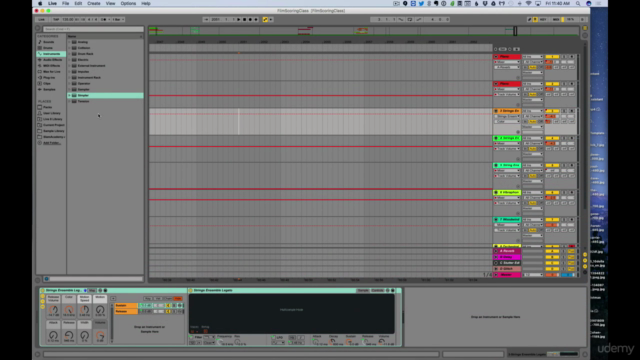The image size is (640, 360).
Task: Toggle MIDI Map Mode switch
Action: (556, 20)
